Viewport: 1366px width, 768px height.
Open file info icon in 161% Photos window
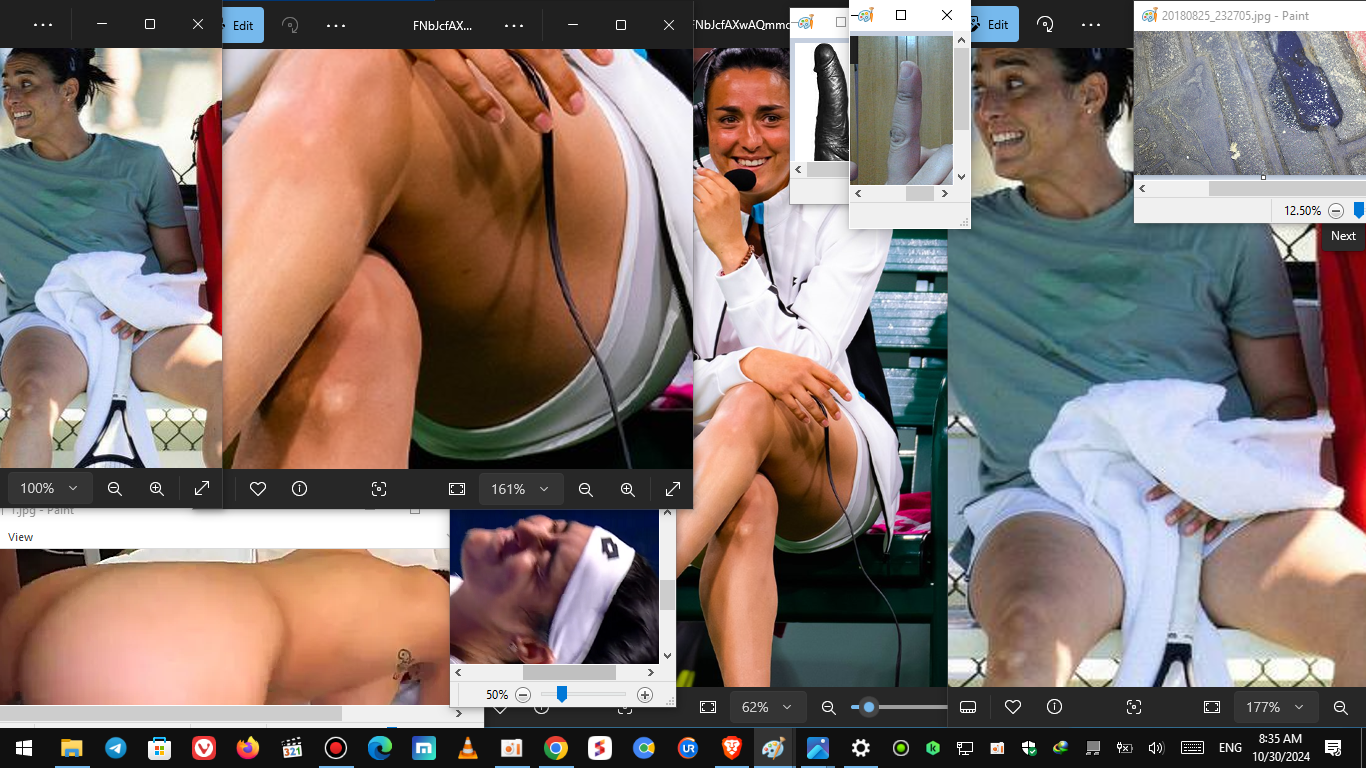tap(299, 489)
